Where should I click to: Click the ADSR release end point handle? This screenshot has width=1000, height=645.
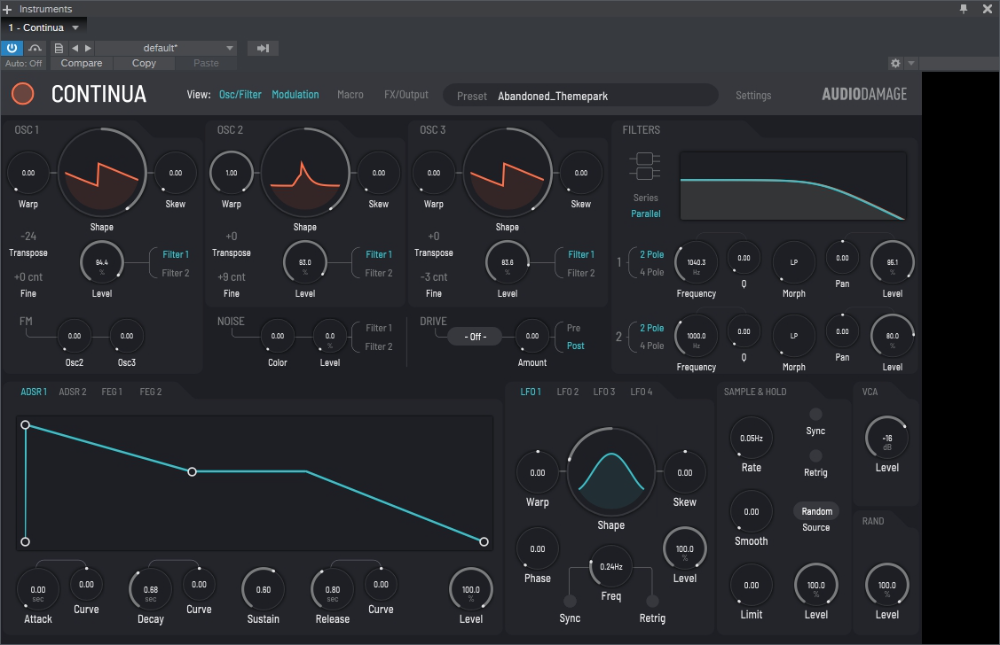484,542
